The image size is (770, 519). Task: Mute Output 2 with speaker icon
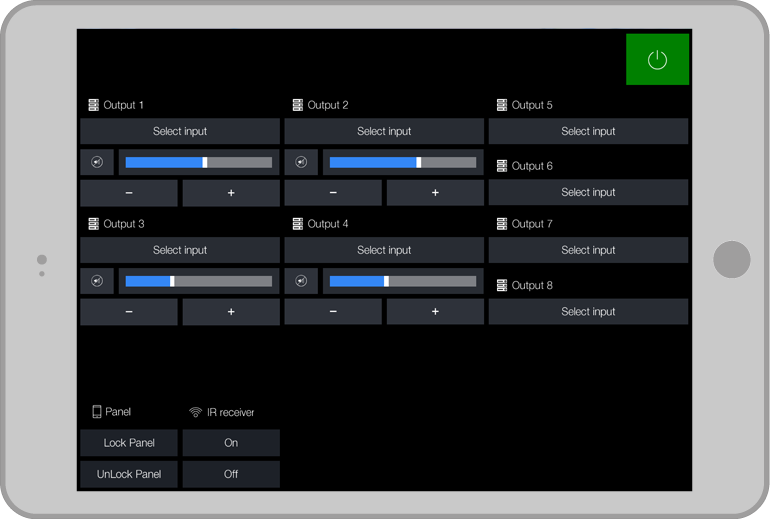point(301,162)
